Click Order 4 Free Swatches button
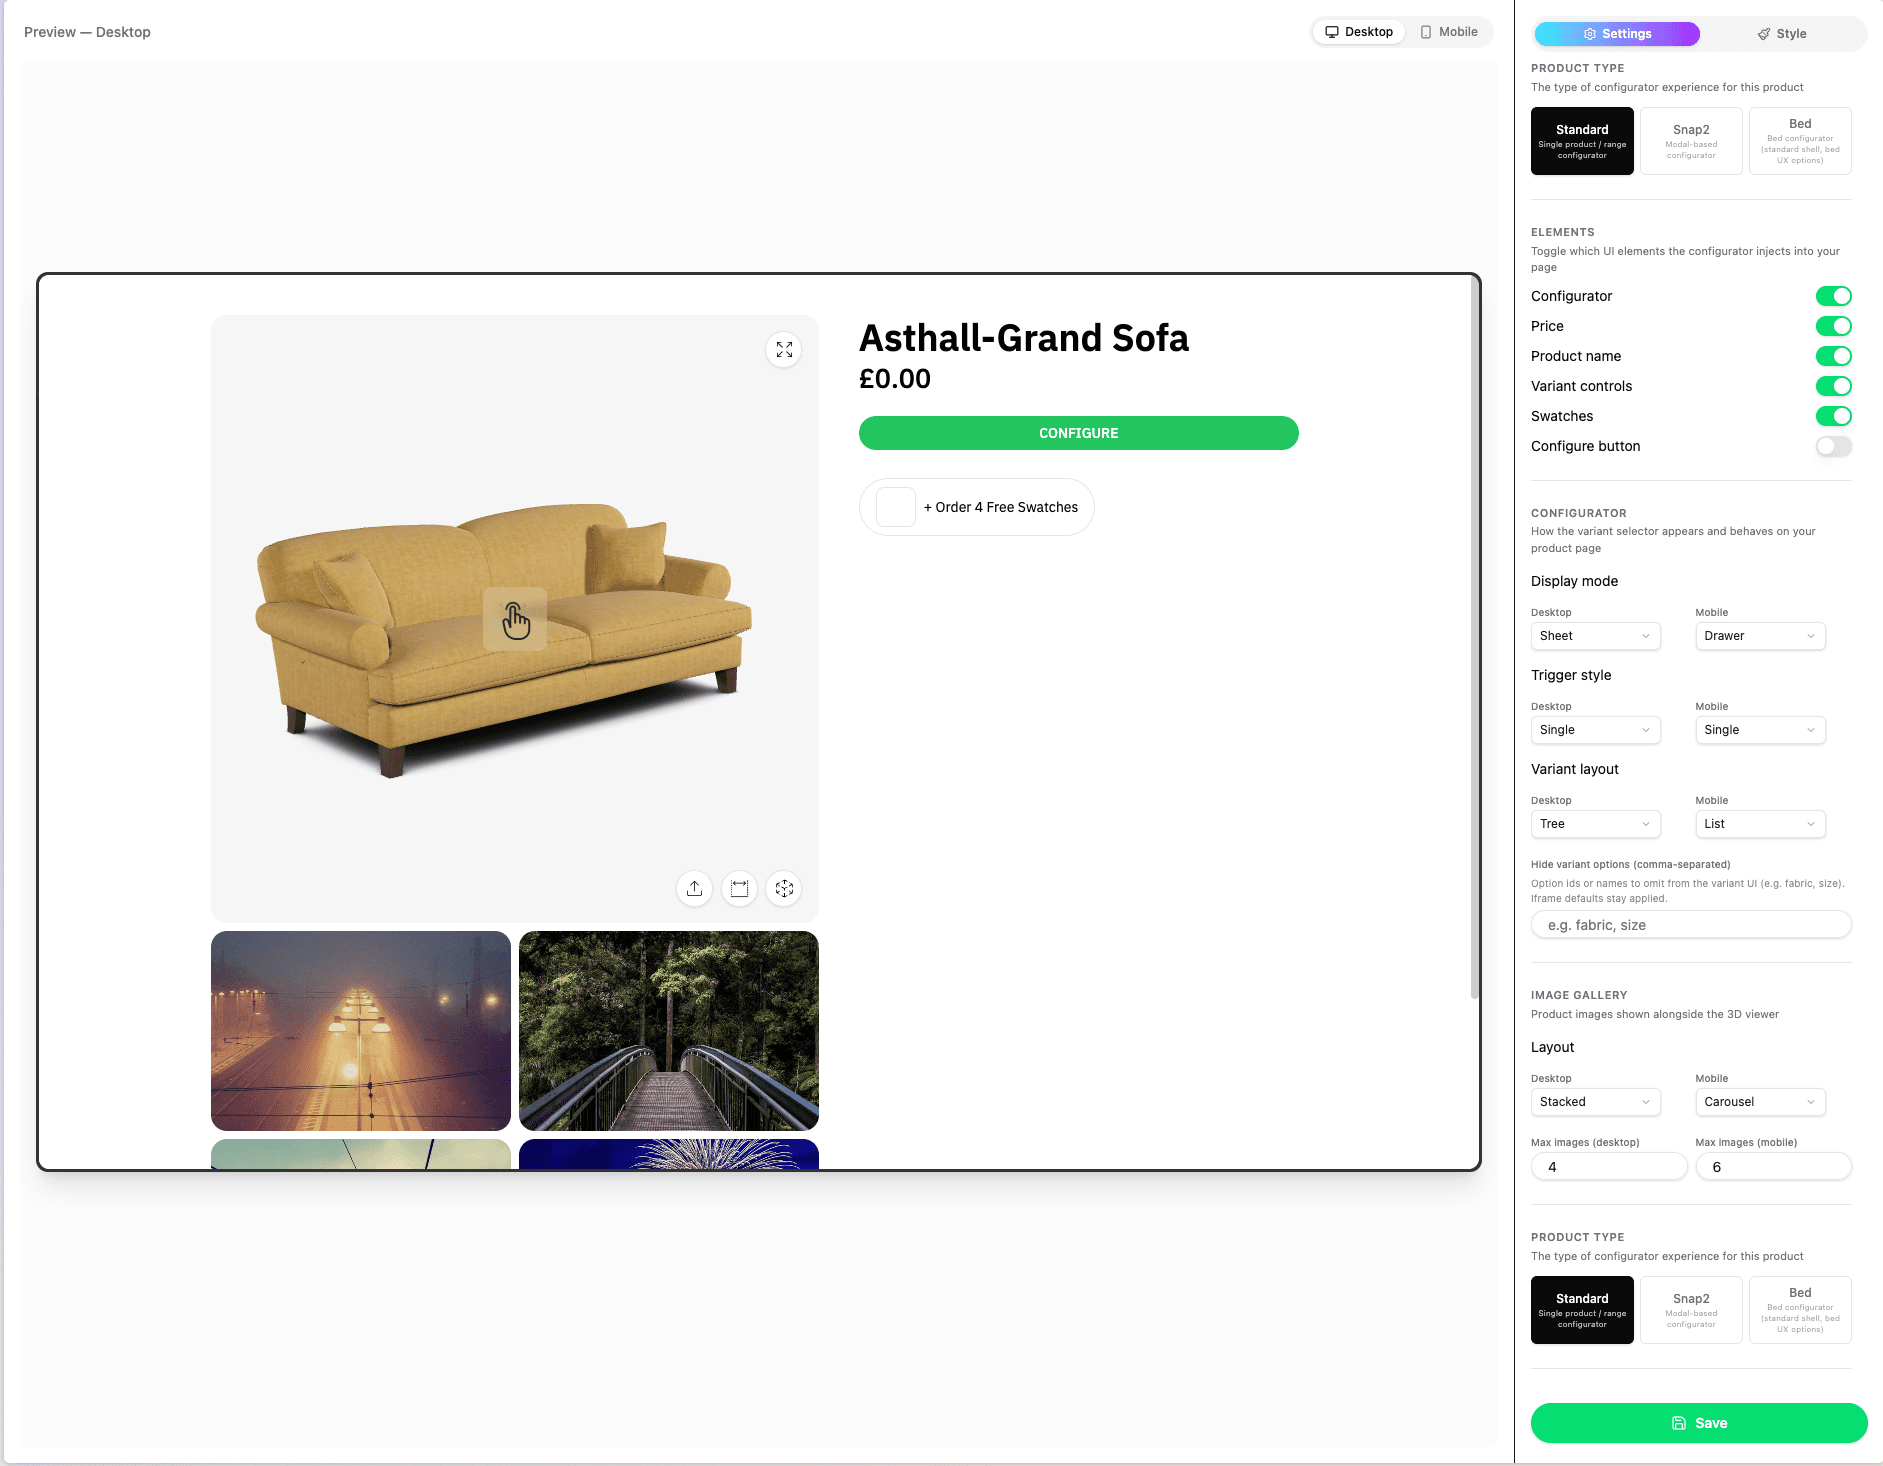The image size is (1883, 1466). point(977,507)
